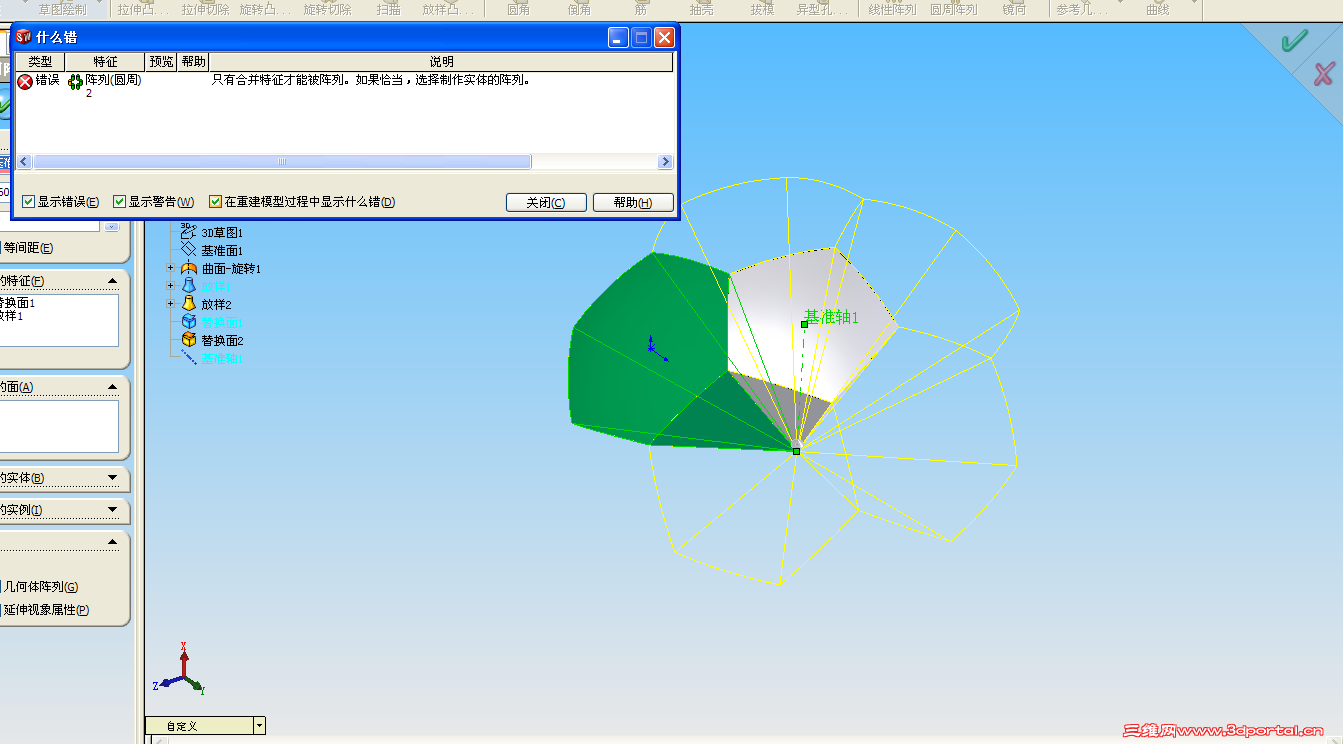
Task: Confirm with the green checkmark in the viewport corner
Action: [1294, 40]
